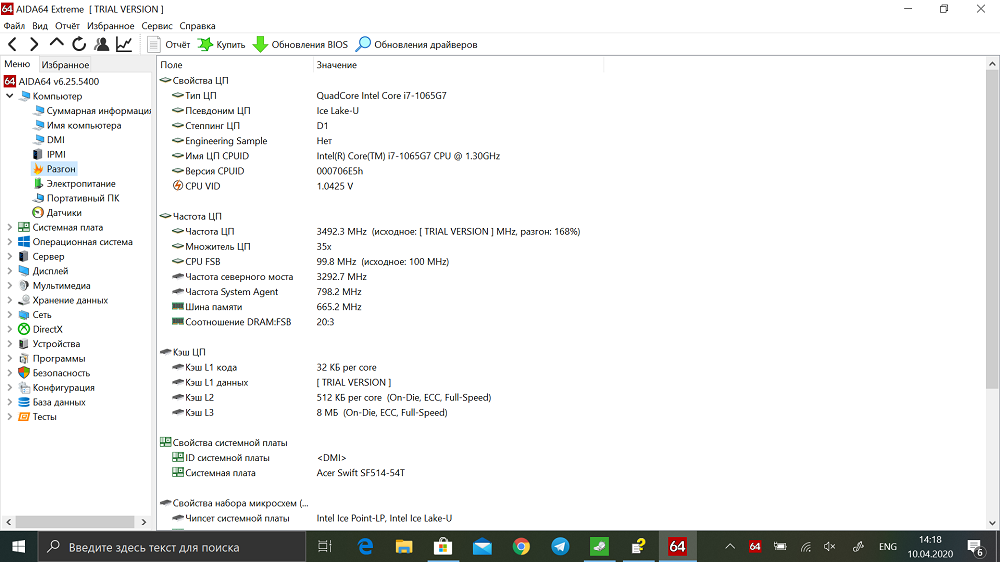The width and height of the screenshot is (1000, 562).
Task: Click the Forward navigation arrow in toolbar
Action: [x=34, y=44]
